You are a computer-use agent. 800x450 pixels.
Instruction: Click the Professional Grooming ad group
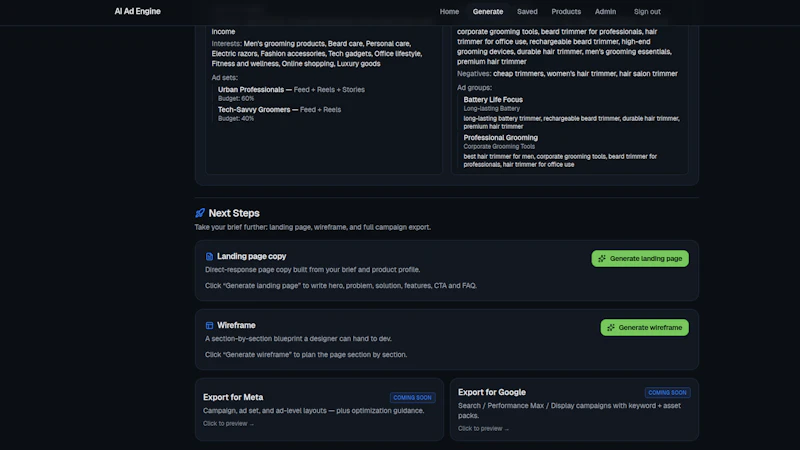coord(501,138)
